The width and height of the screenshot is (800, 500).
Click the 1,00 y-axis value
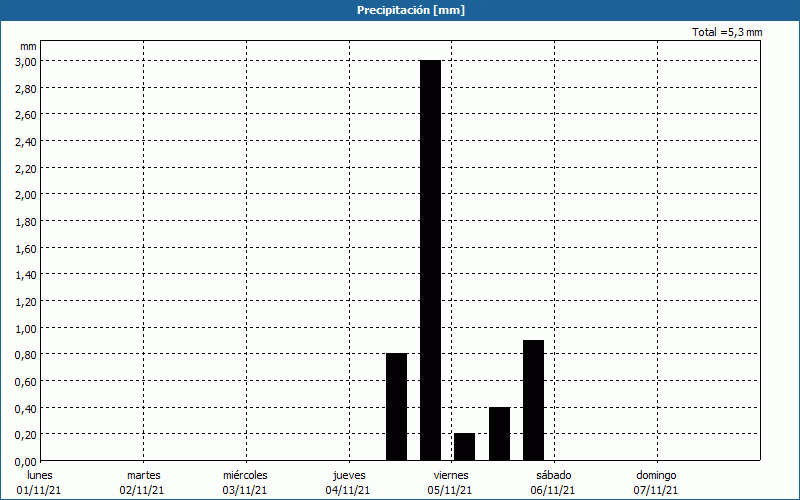click(x=26, y=329)
